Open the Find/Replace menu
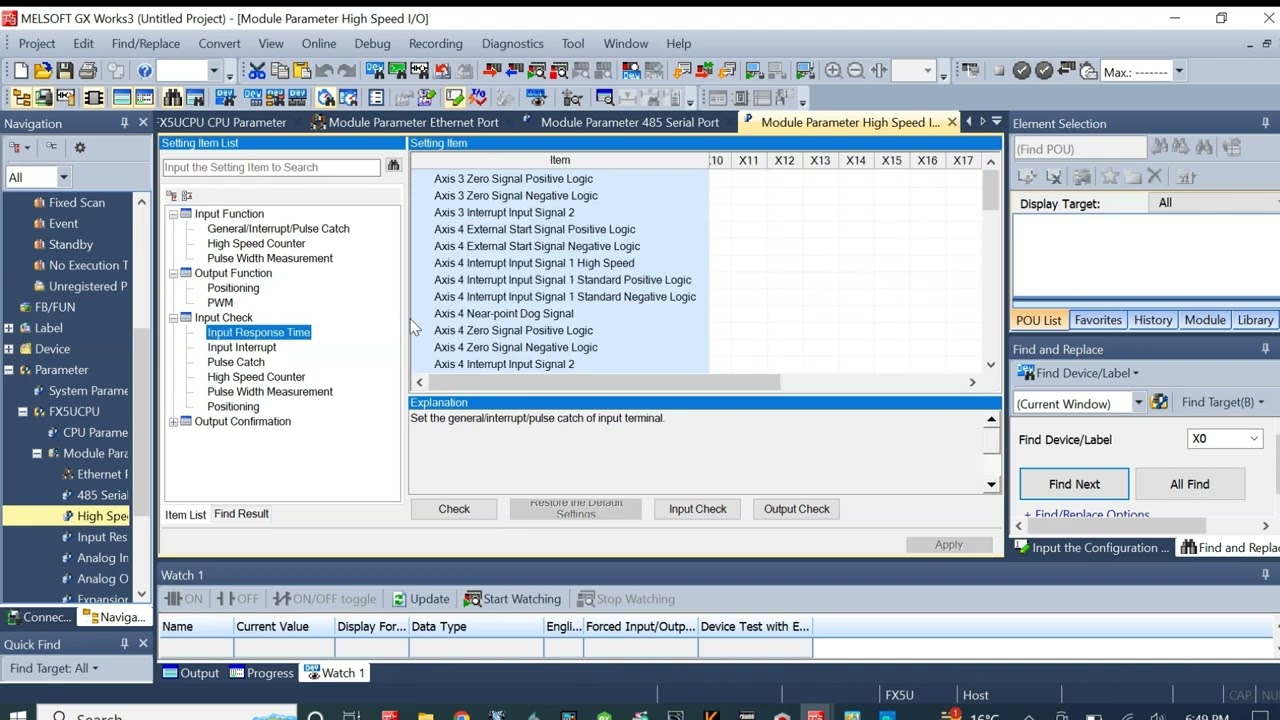This screenshot has height=720, width=1280. point(146,44)
